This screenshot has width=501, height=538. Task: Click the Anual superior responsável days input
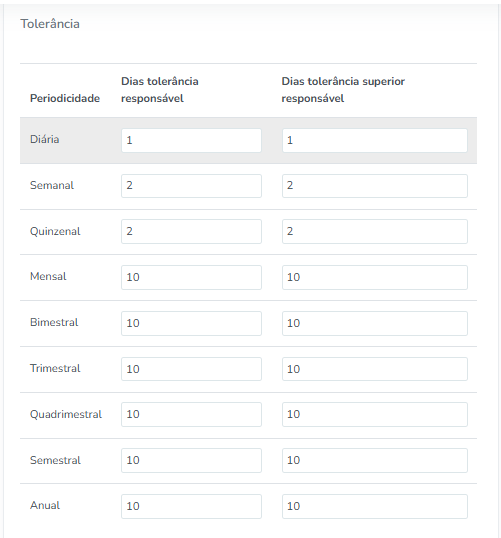coord(375,506)
